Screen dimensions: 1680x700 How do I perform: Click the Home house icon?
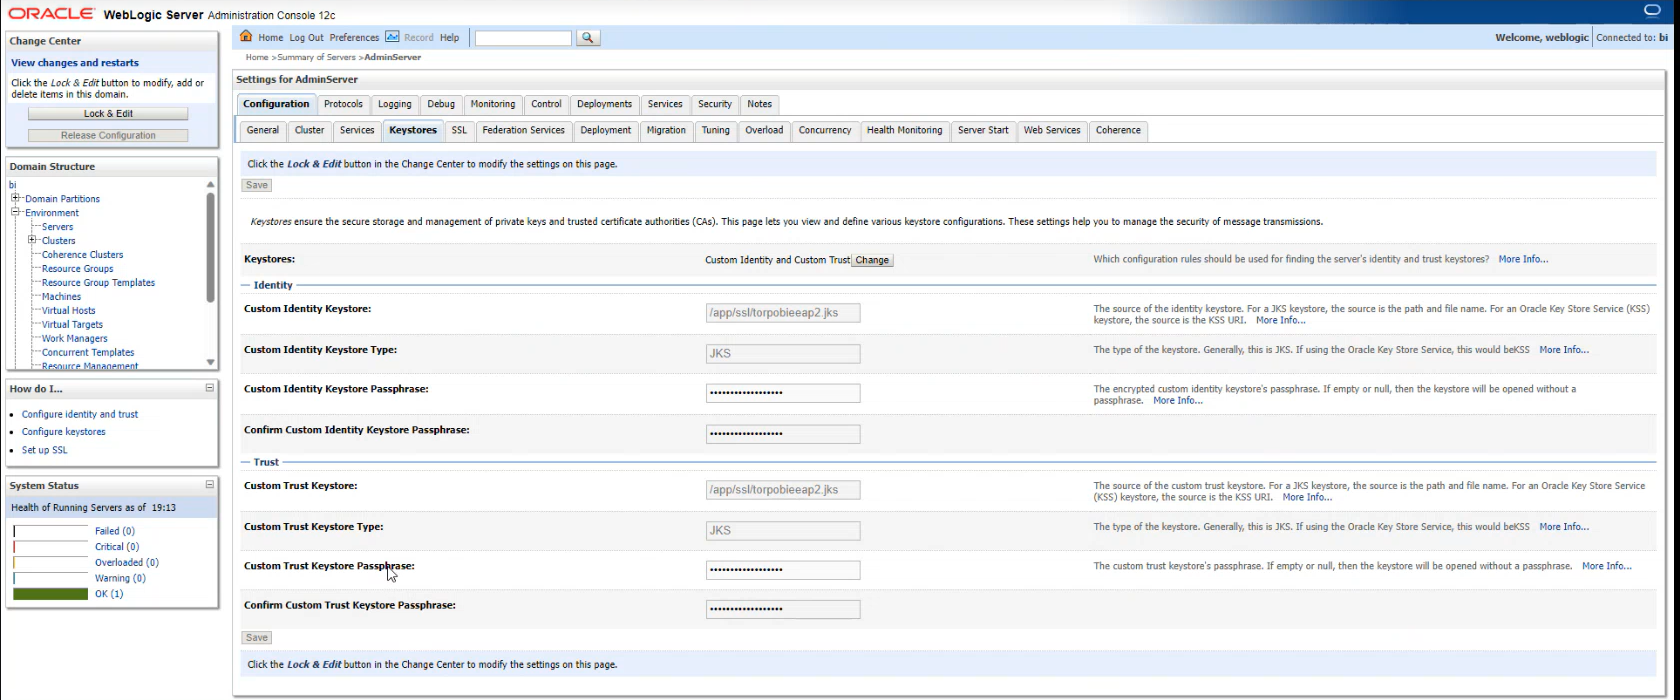(246, 37)
